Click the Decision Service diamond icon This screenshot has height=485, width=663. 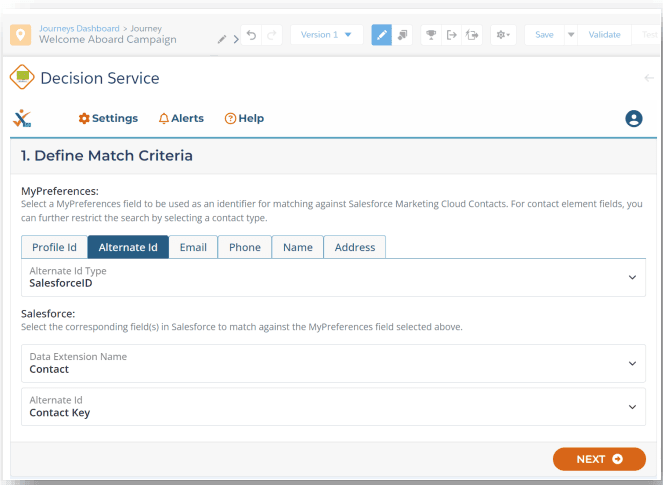[22, 77]
